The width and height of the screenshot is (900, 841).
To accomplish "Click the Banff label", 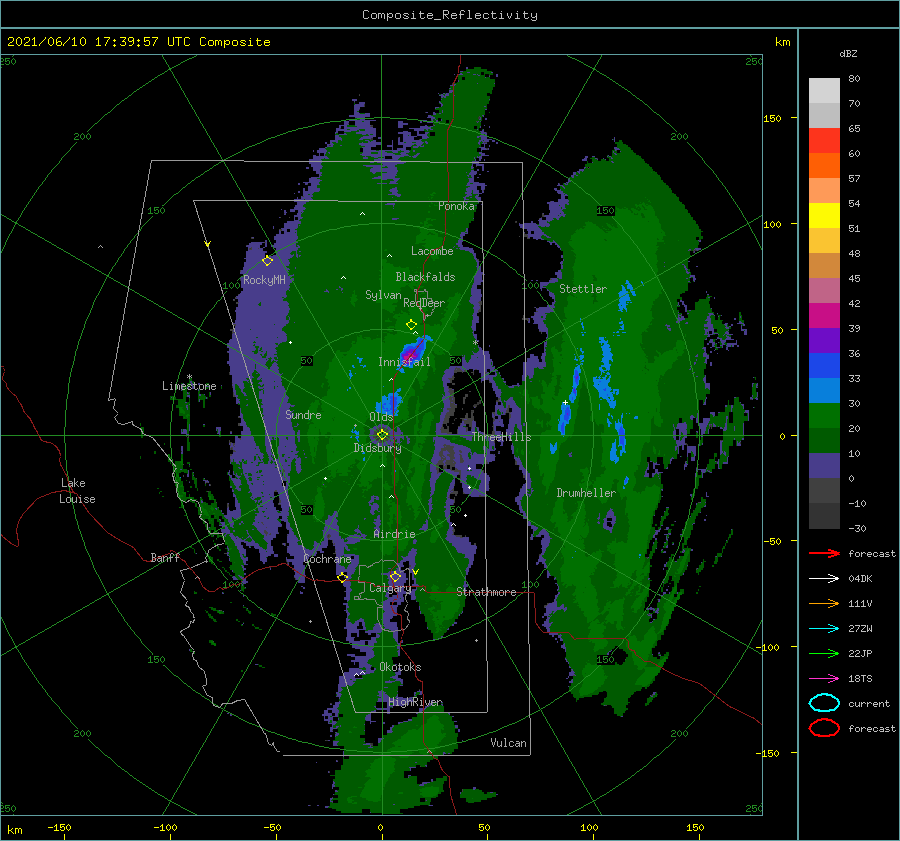I will click(x=165, y=557).
